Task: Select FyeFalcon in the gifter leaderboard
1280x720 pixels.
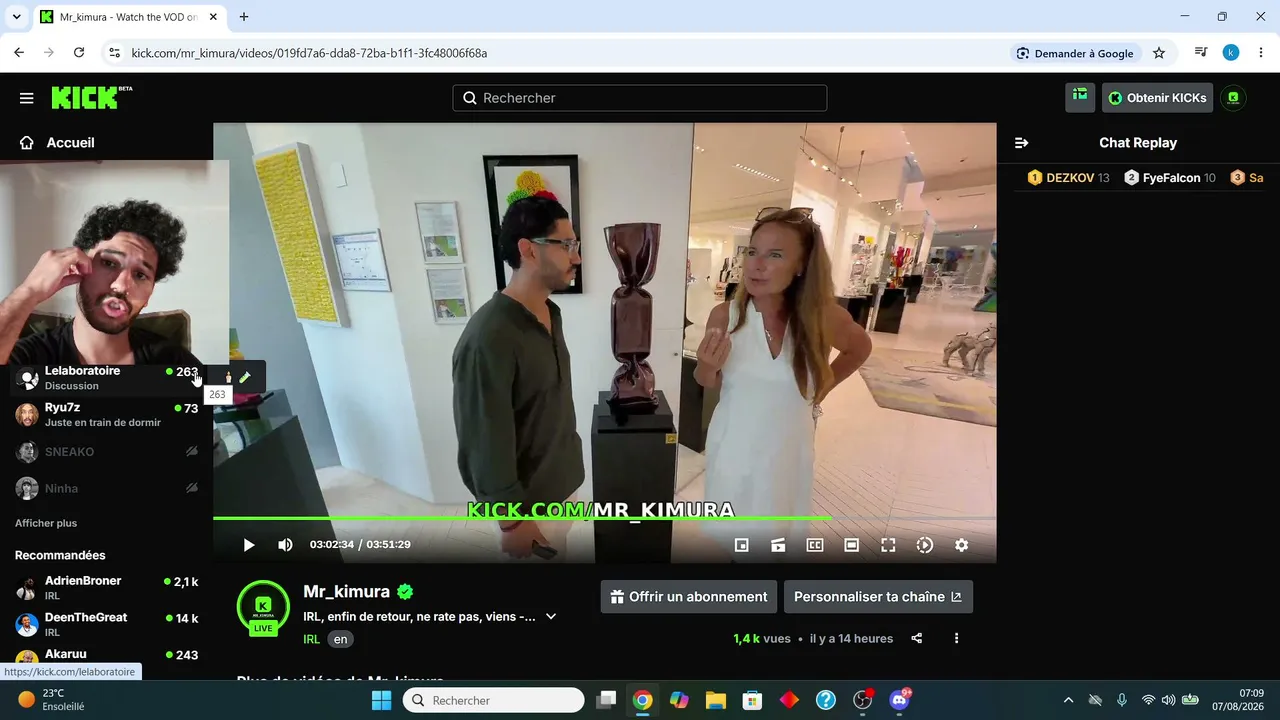Action: (1170, 178)
